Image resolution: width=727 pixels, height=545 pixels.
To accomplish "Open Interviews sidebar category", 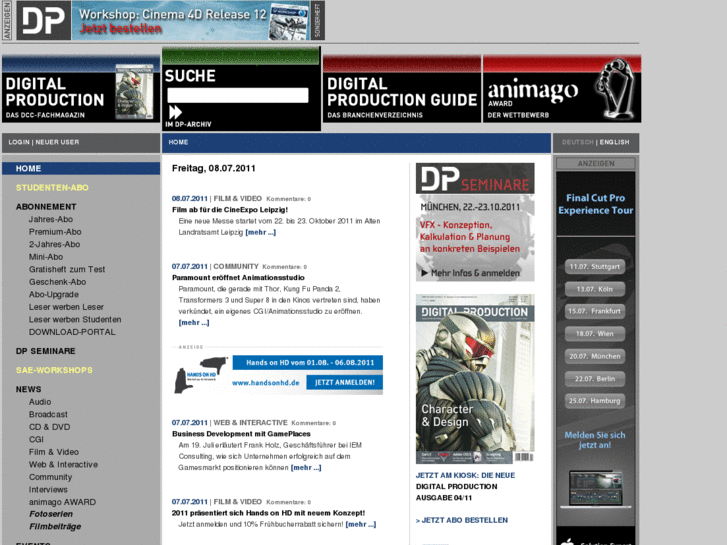I will pyautogui.click(x=48, y=489).
